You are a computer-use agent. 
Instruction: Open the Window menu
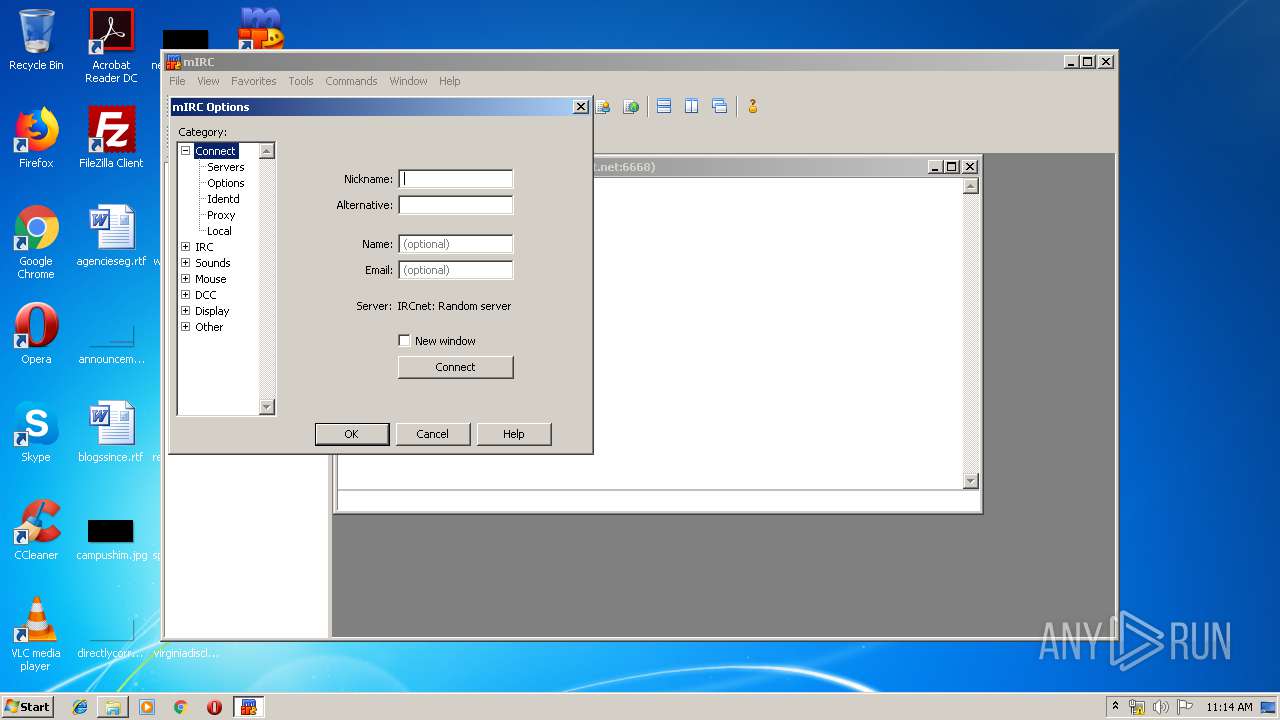point(408,81)
